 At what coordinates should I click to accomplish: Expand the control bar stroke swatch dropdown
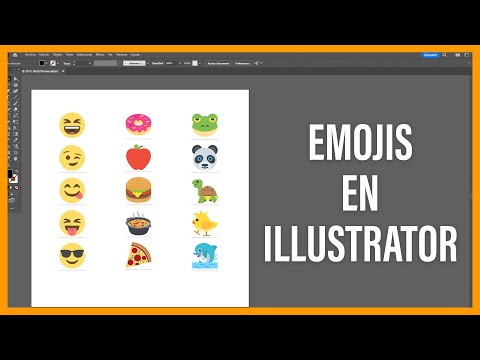point(58,63)
